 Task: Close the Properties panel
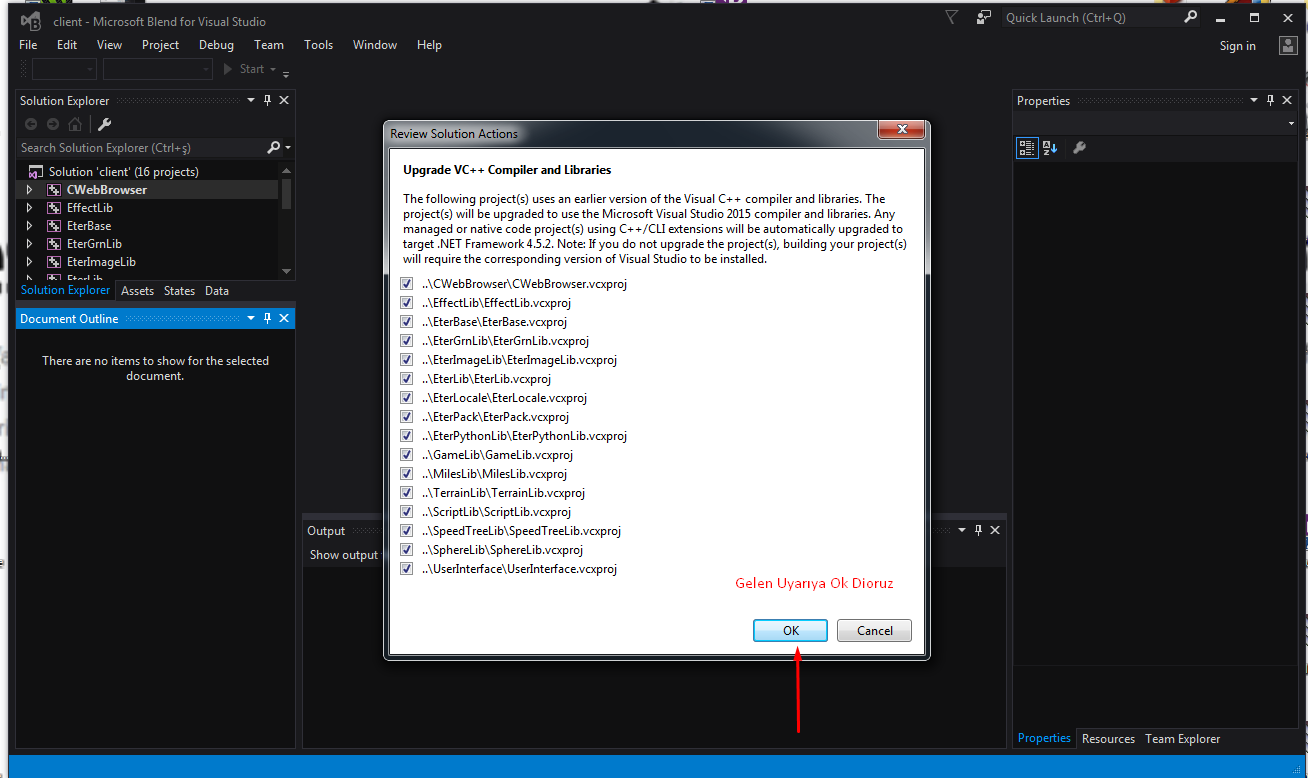pyautogui.click(x=1288, y=100)
